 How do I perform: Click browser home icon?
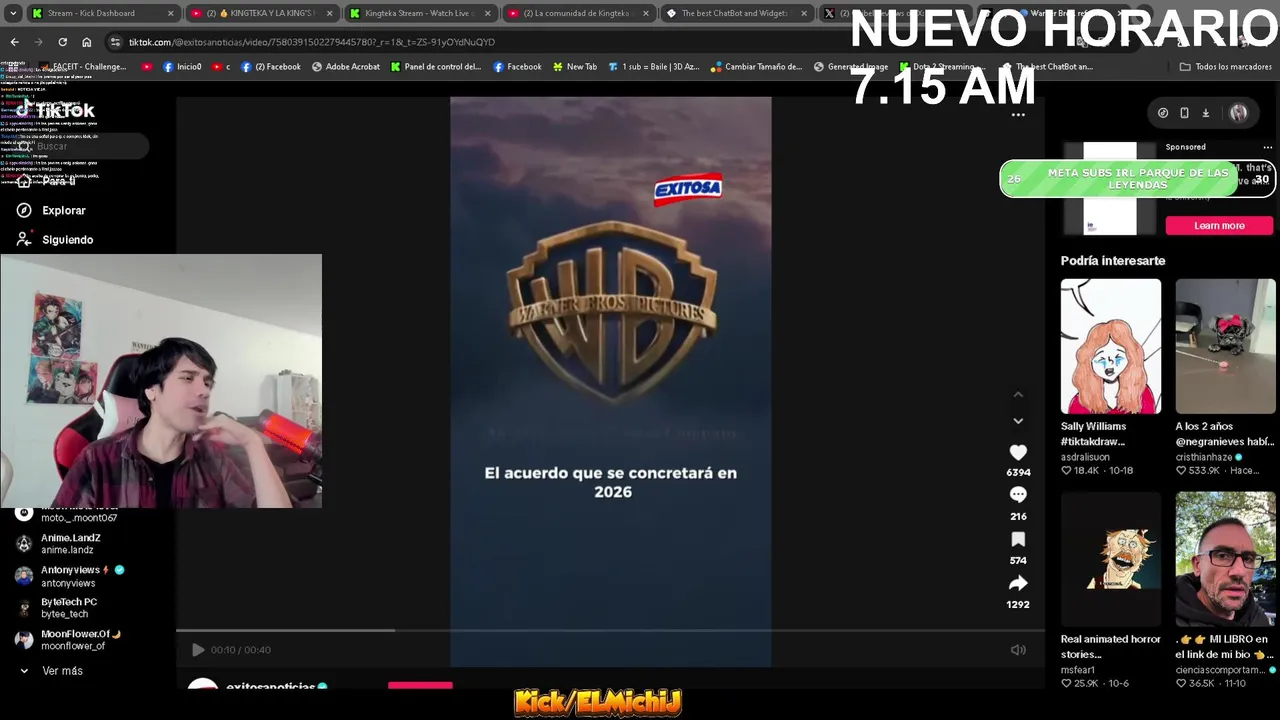86,42
